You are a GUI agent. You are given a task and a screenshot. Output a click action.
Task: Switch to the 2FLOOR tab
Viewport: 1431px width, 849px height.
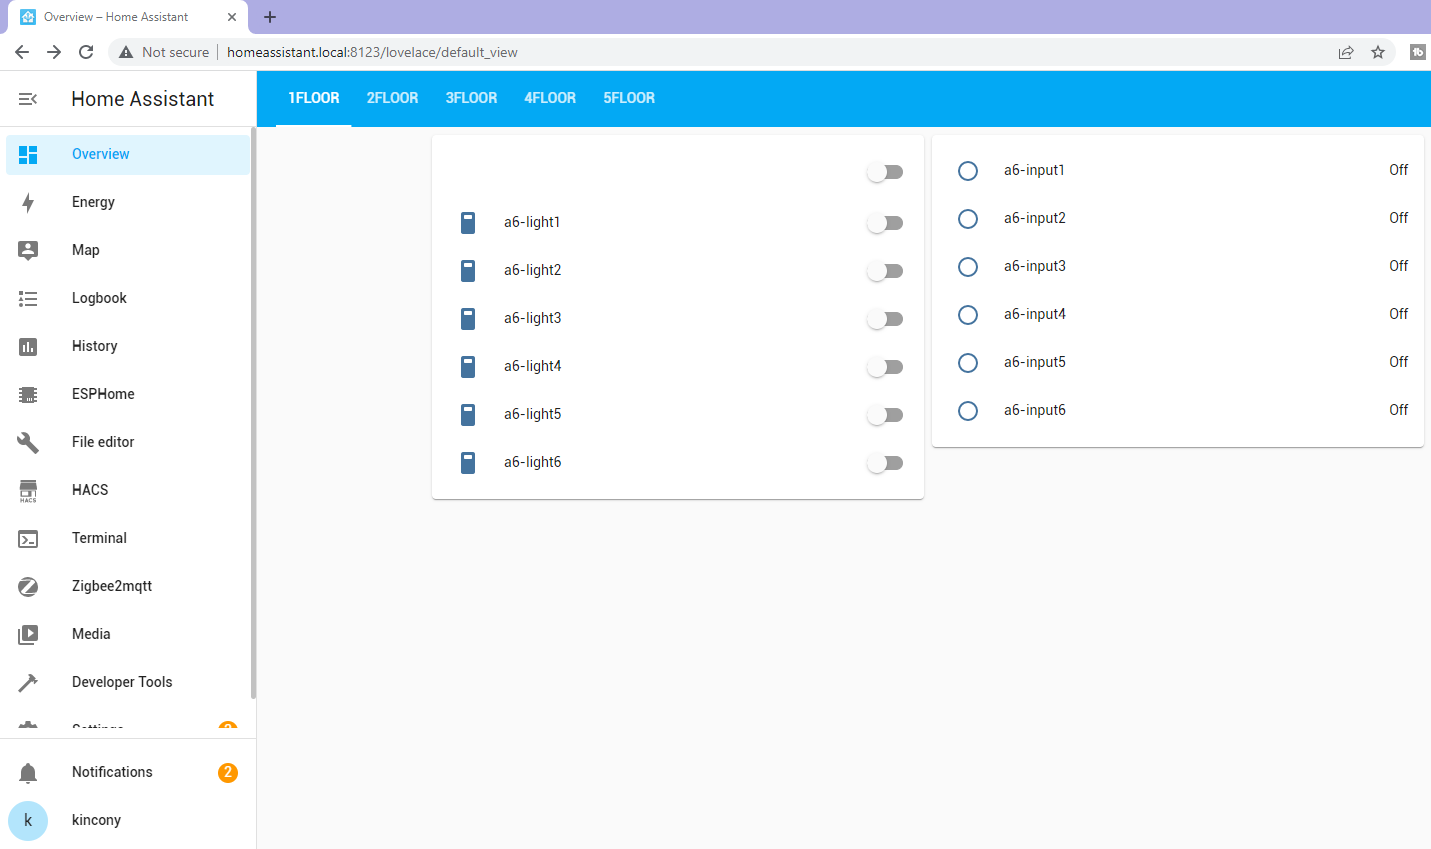(x=392, y=98)
